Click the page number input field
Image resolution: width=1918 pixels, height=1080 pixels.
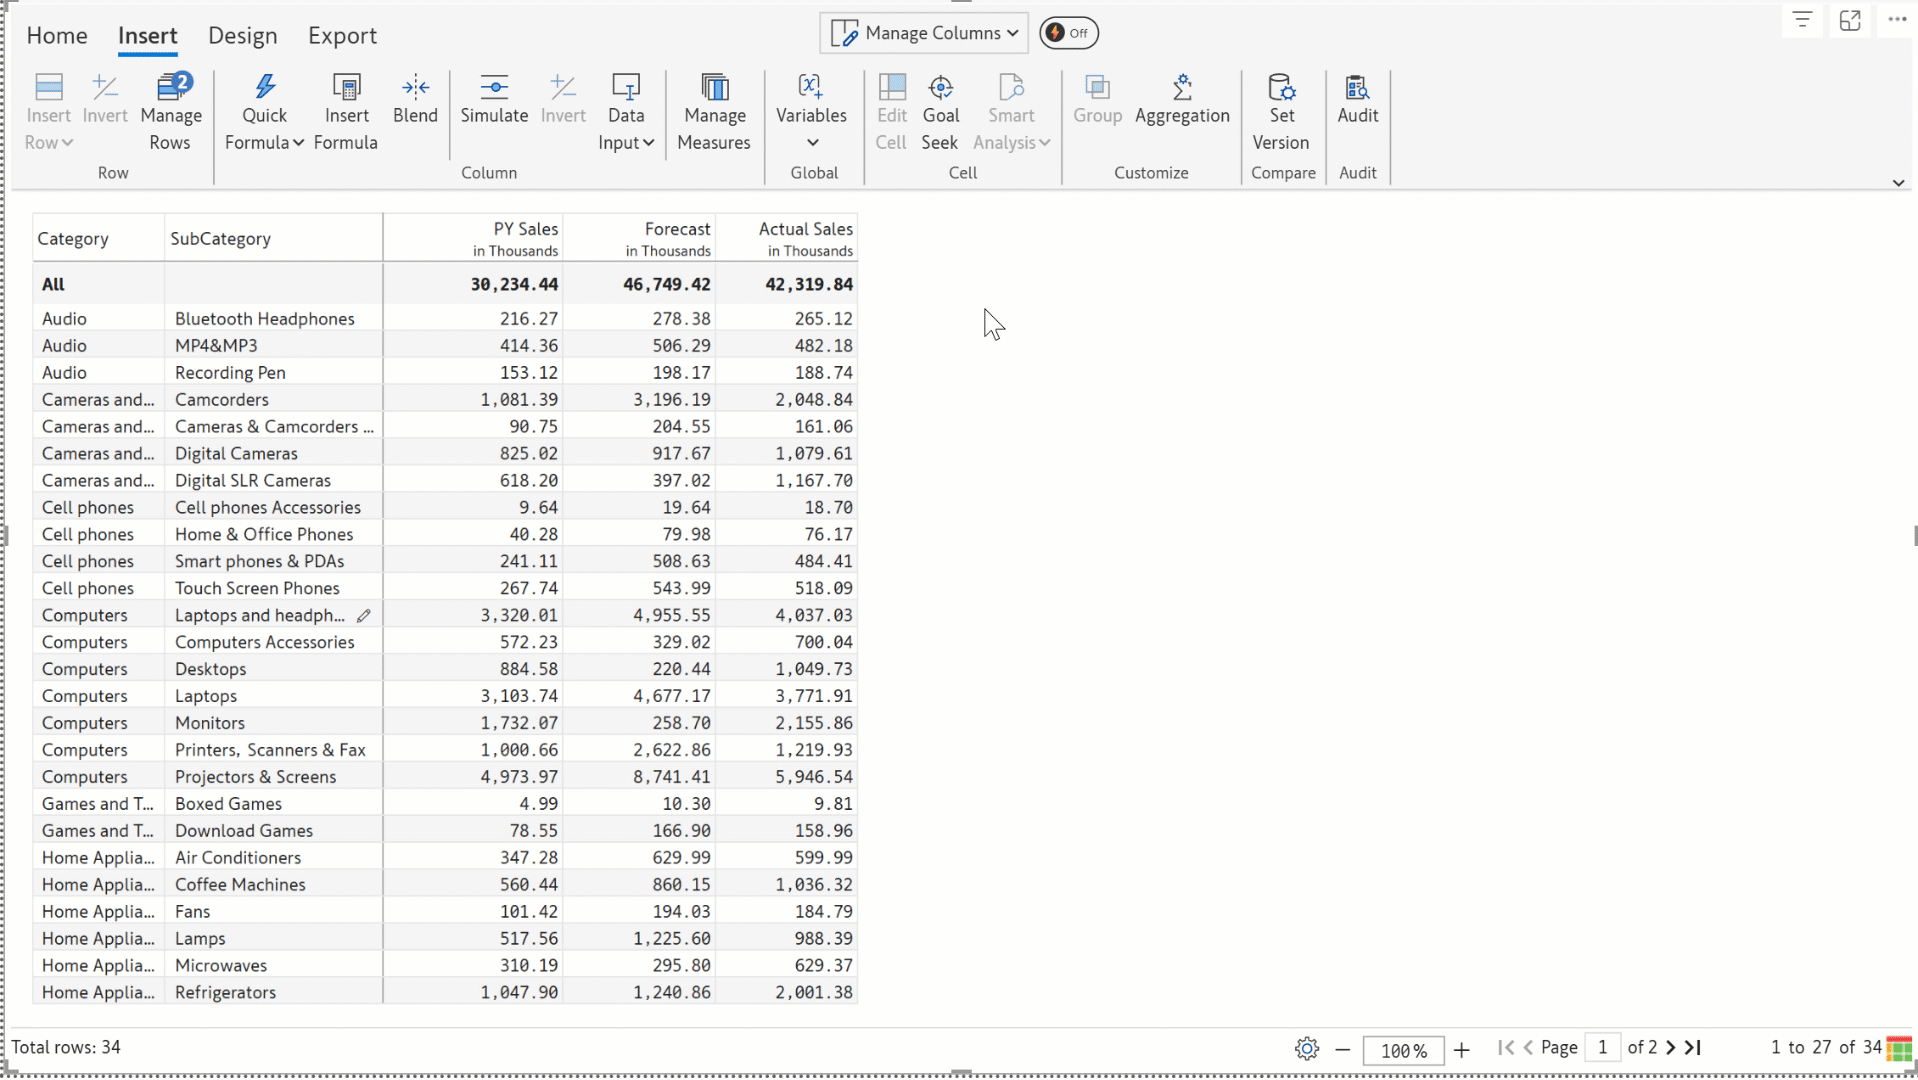point(1602,1048)
